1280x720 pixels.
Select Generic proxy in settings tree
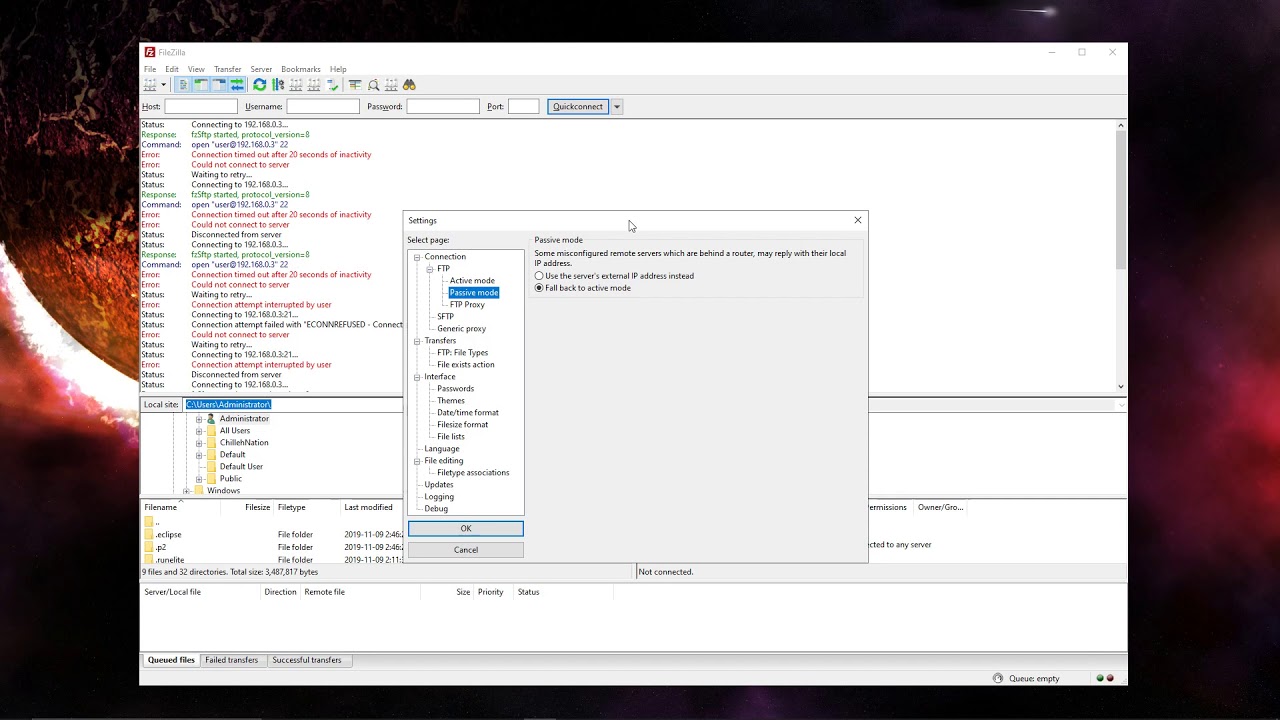(x=461, y=329)
